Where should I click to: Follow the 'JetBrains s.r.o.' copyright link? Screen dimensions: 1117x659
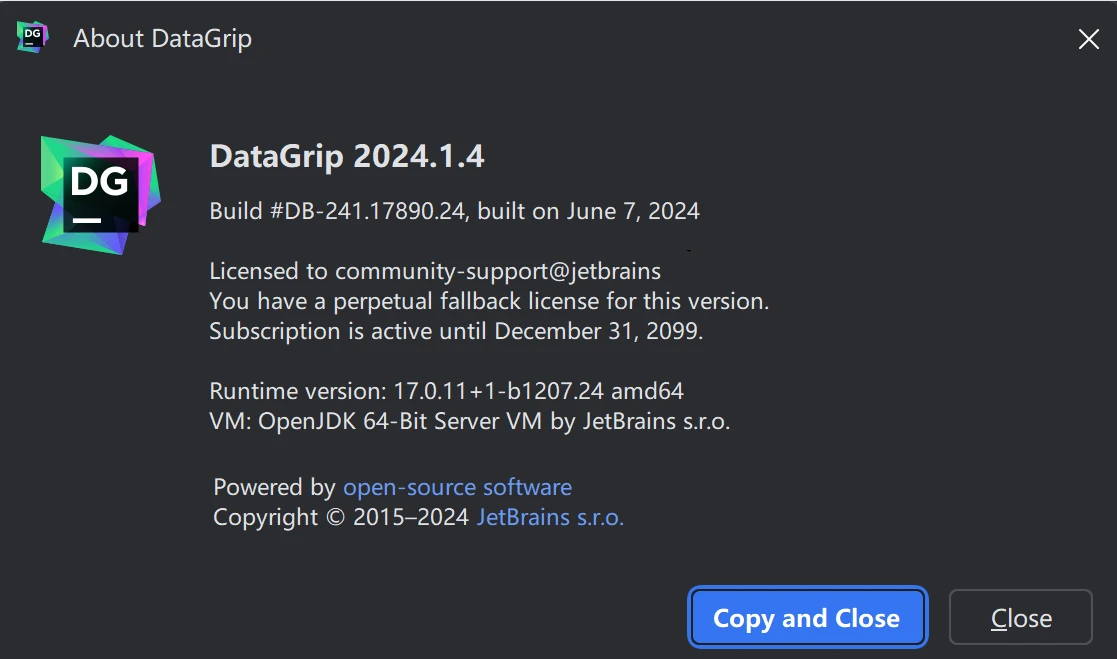(x=550, y=518)
